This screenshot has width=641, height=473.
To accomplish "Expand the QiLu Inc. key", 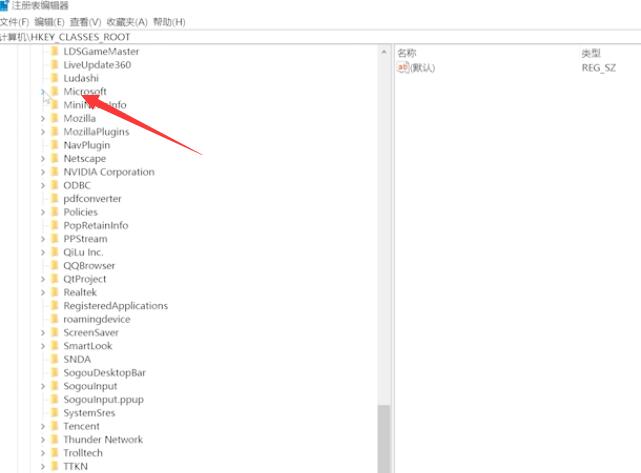I will point(43,252).
